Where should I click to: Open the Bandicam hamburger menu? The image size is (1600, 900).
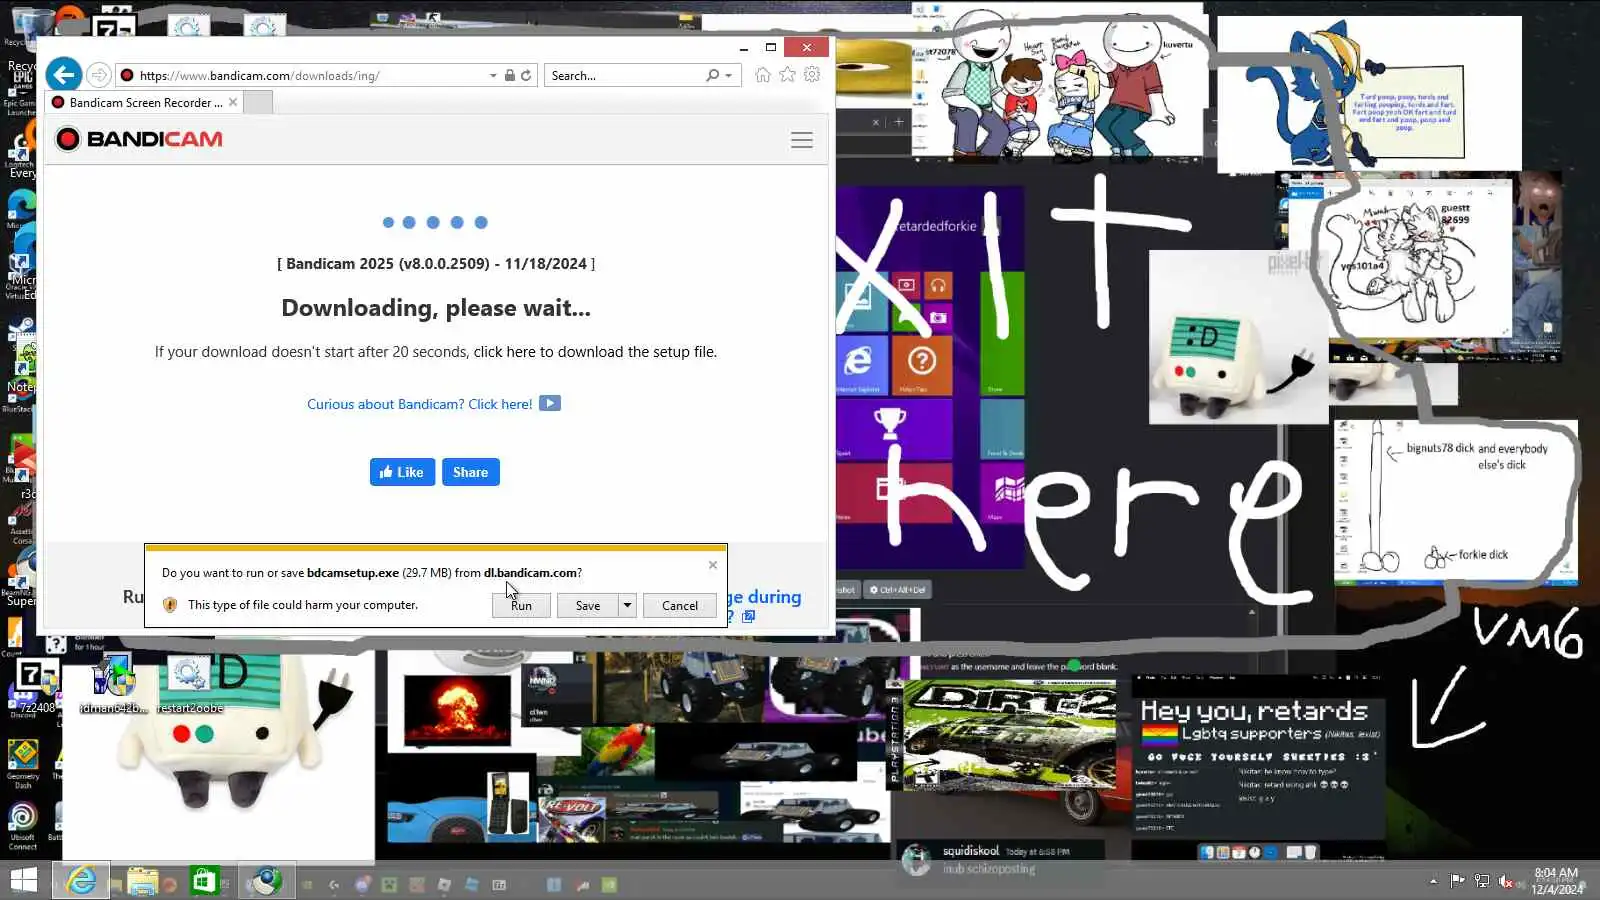802,140
